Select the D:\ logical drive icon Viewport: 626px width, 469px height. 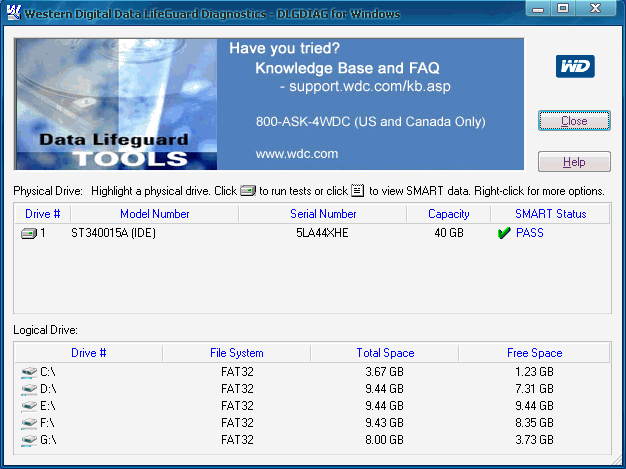29,389
